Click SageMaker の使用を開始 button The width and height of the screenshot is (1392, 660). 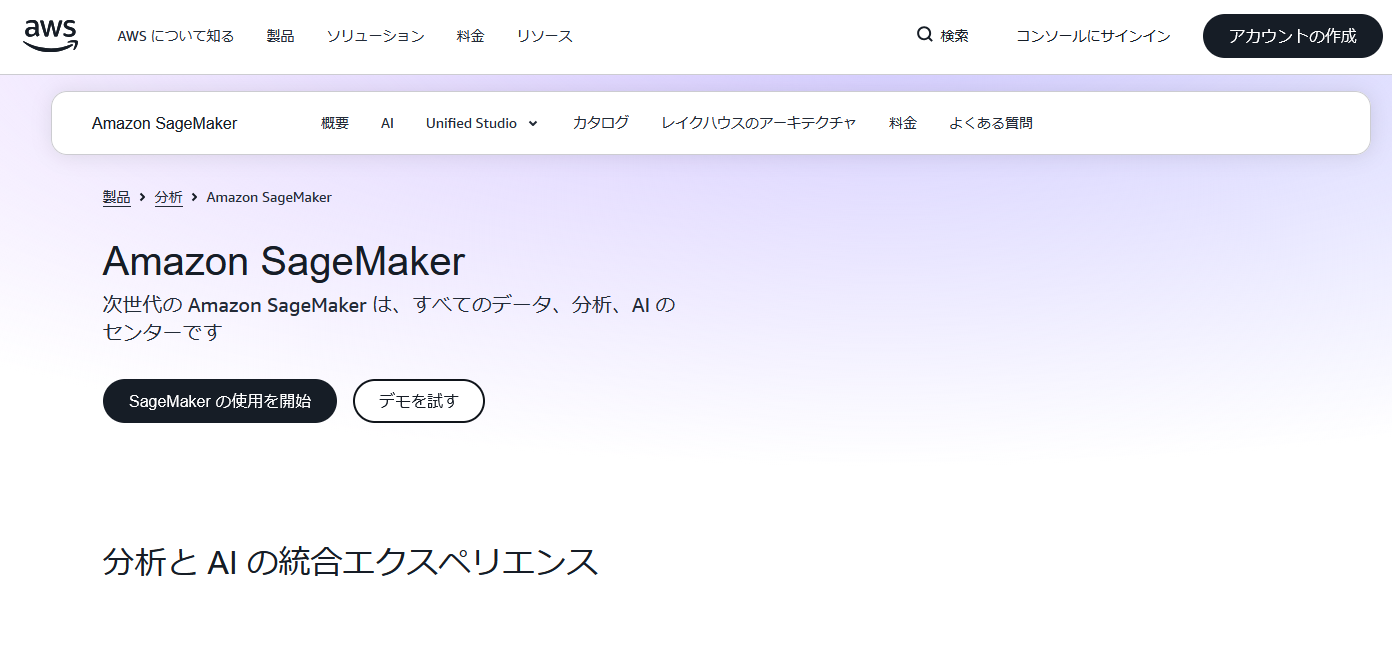point(219,400)
